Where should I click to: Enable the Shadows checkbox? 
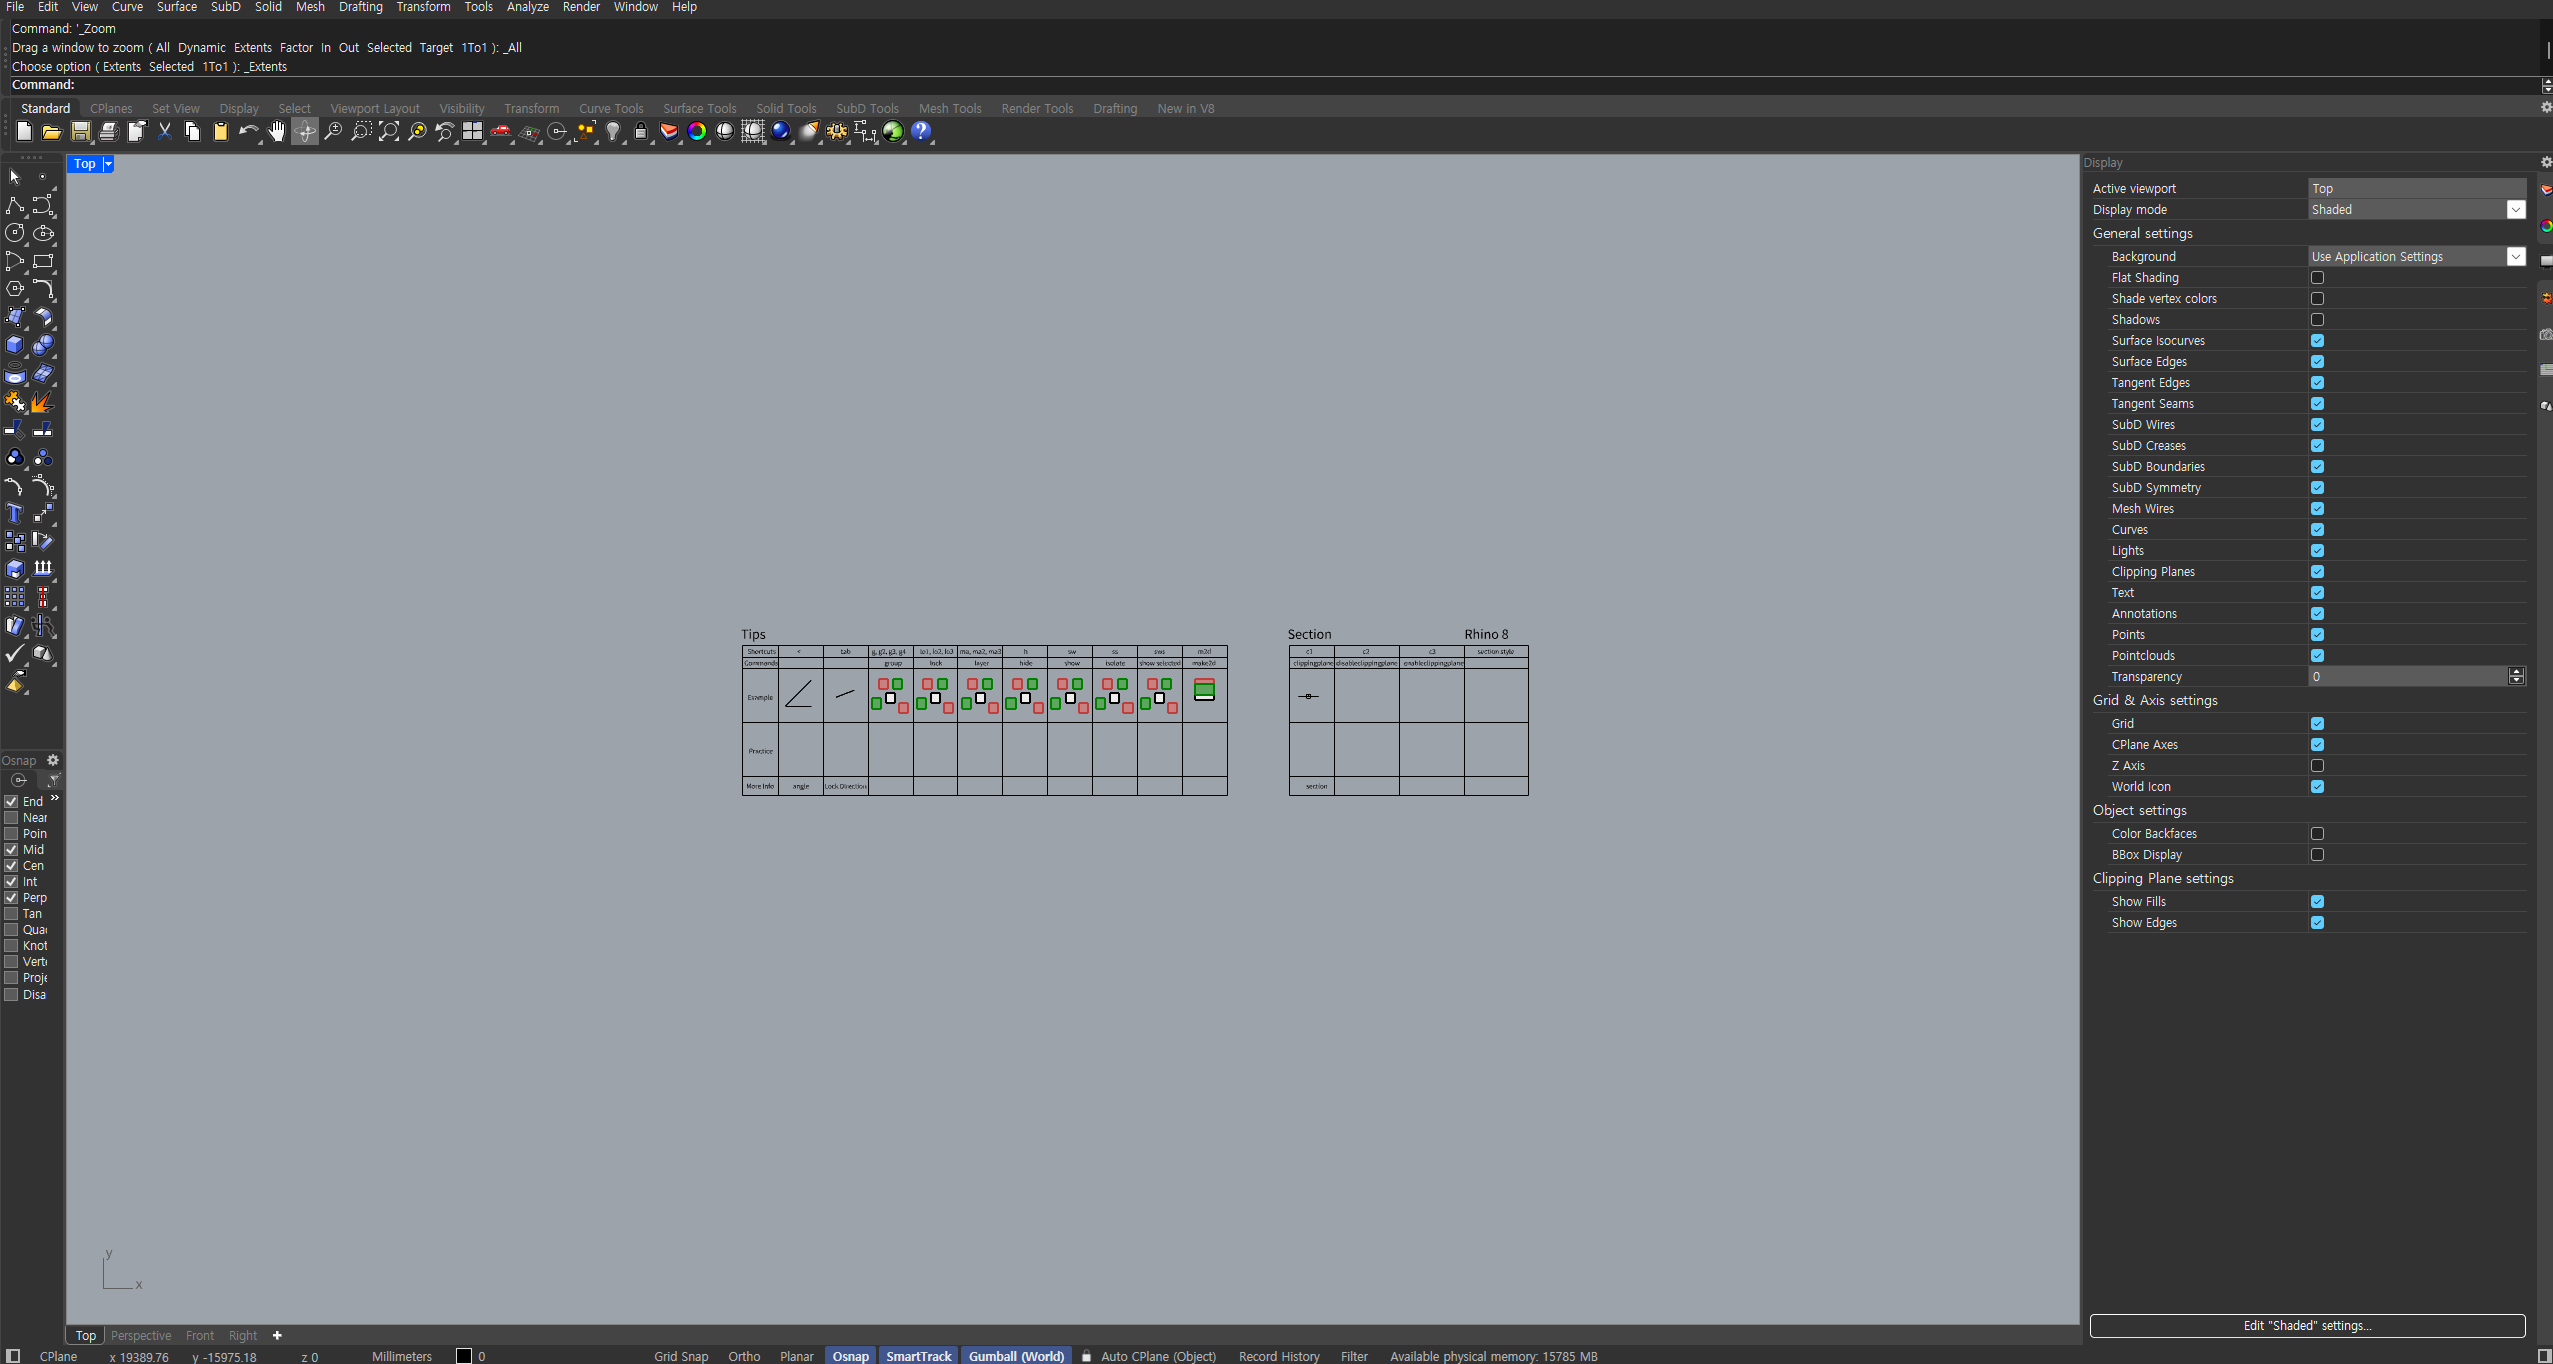click(x=2317, y=320)
